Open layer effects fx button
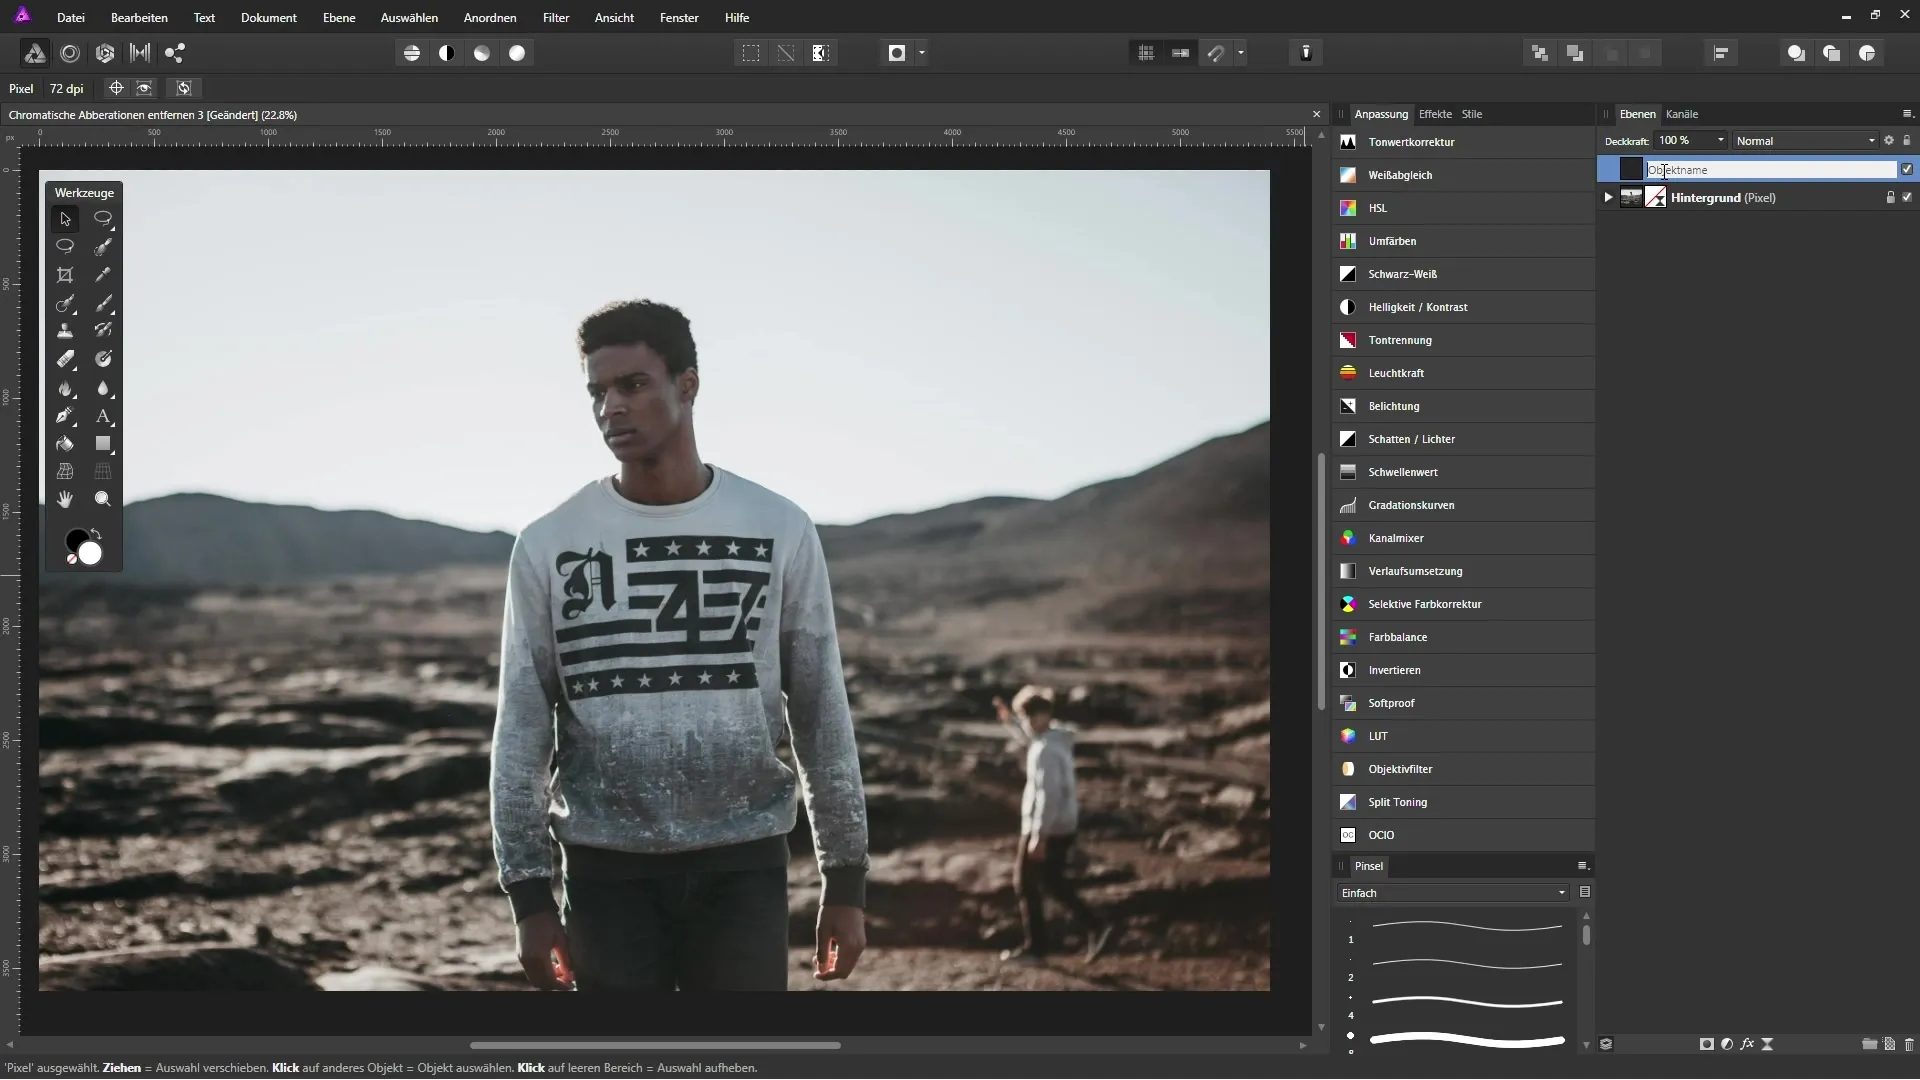 [x=1747, y=1044]
